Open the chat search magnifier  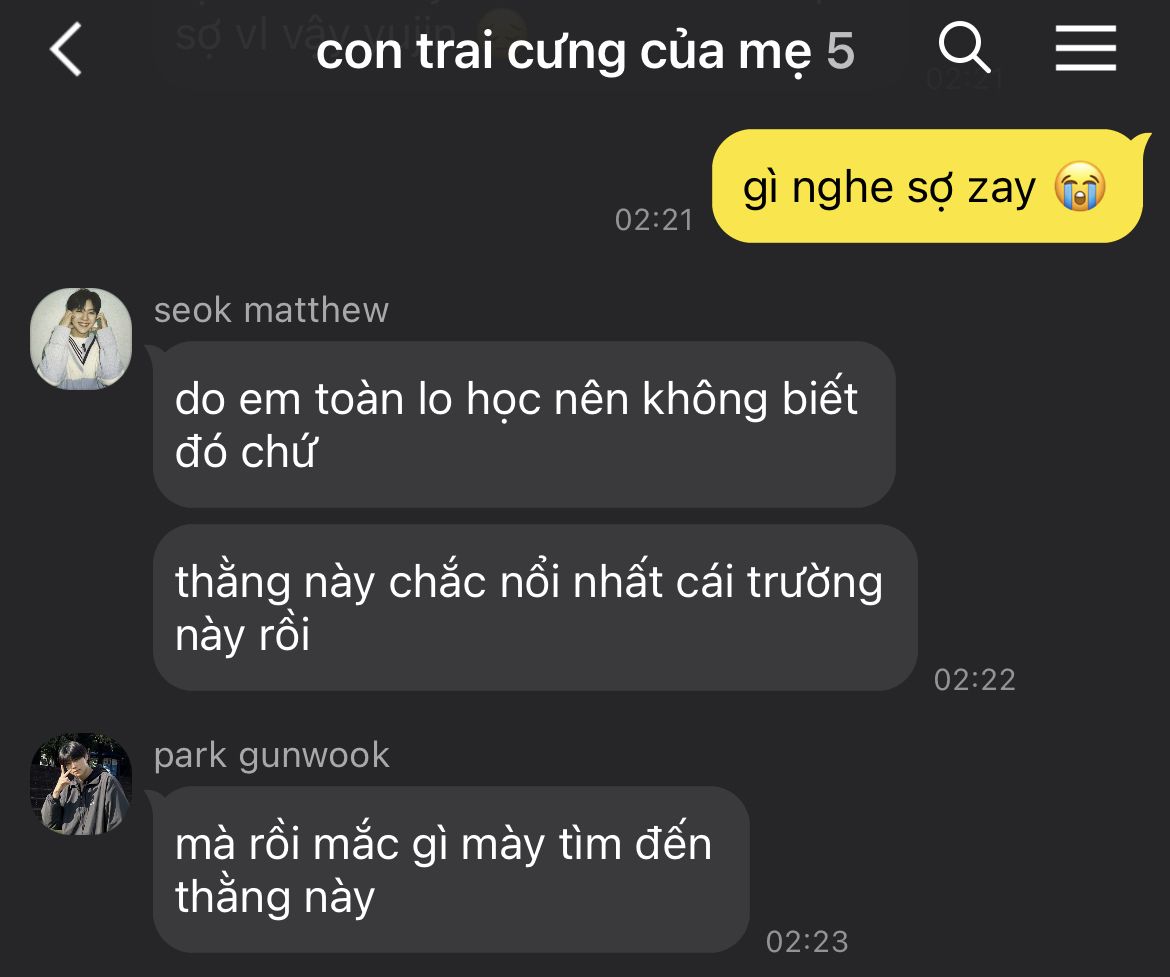[964, 47]
